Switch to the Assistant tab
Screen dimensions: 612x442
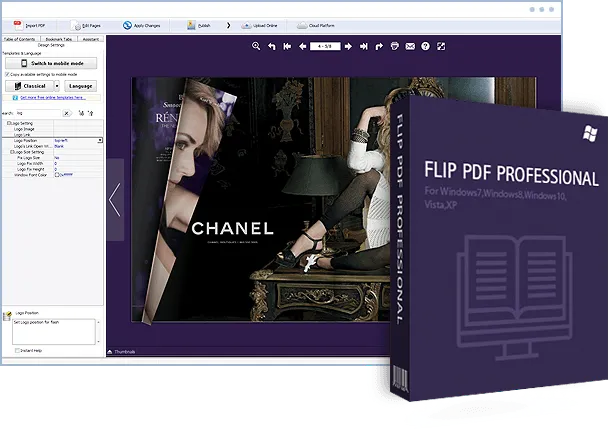91,39
